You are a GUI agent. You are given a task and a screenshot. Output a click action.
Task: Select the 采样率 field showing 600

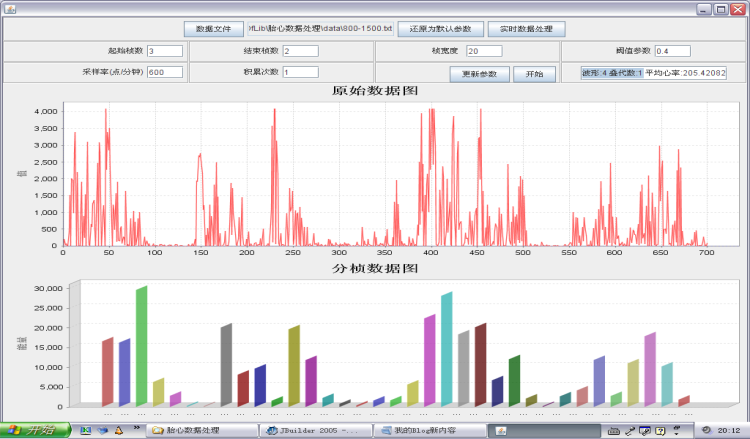(x=165, y=72)
